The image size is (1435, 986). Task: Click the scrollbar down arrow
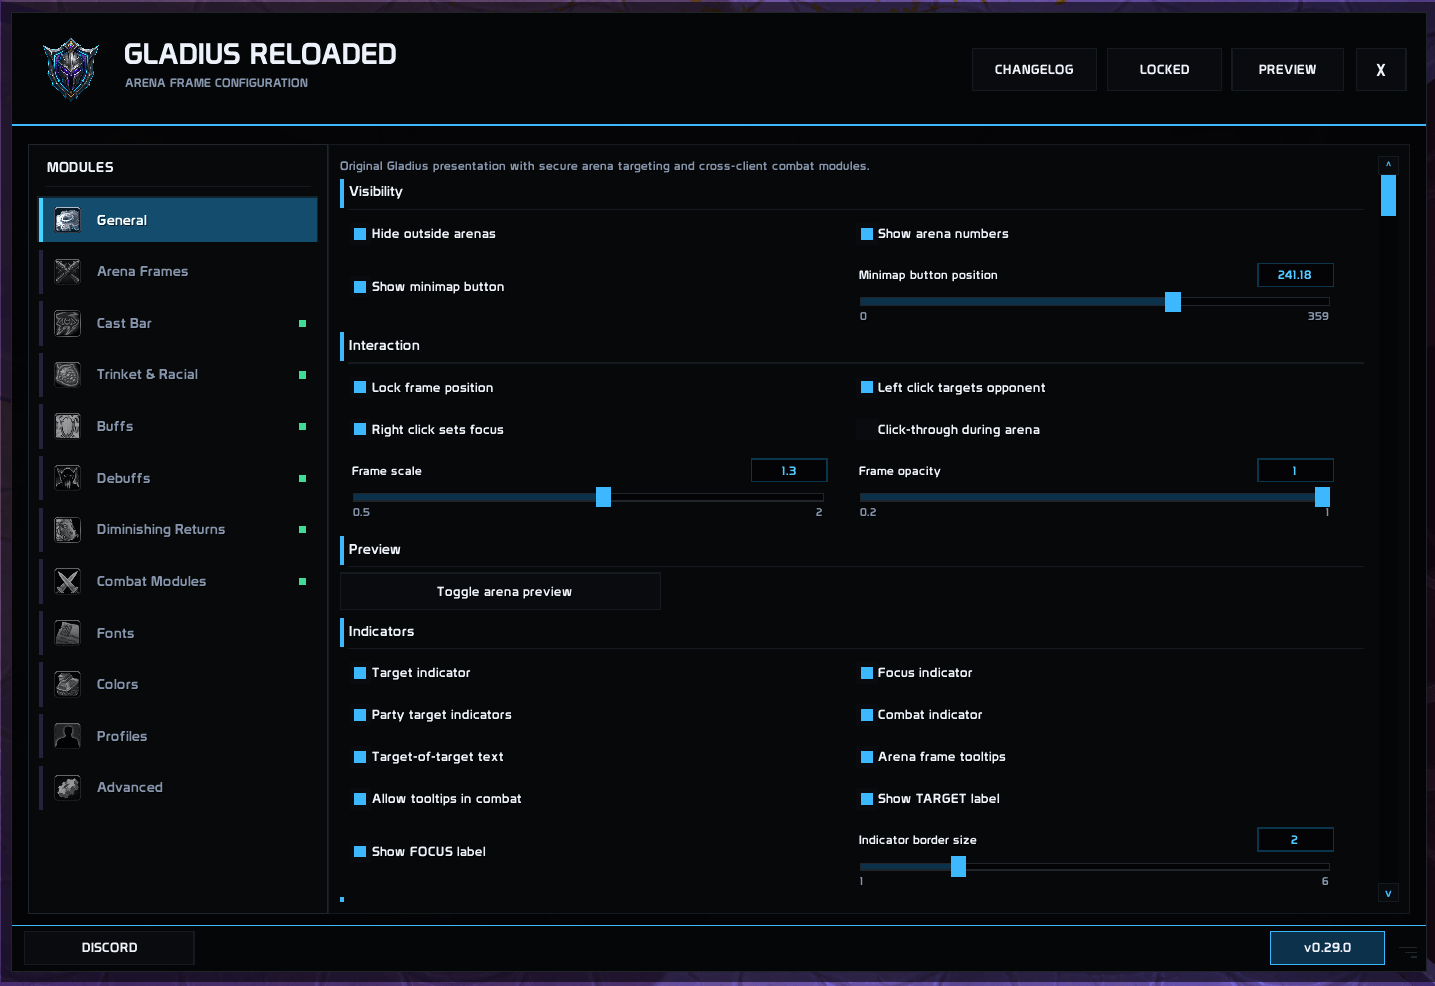click(x=1388, y=893)
